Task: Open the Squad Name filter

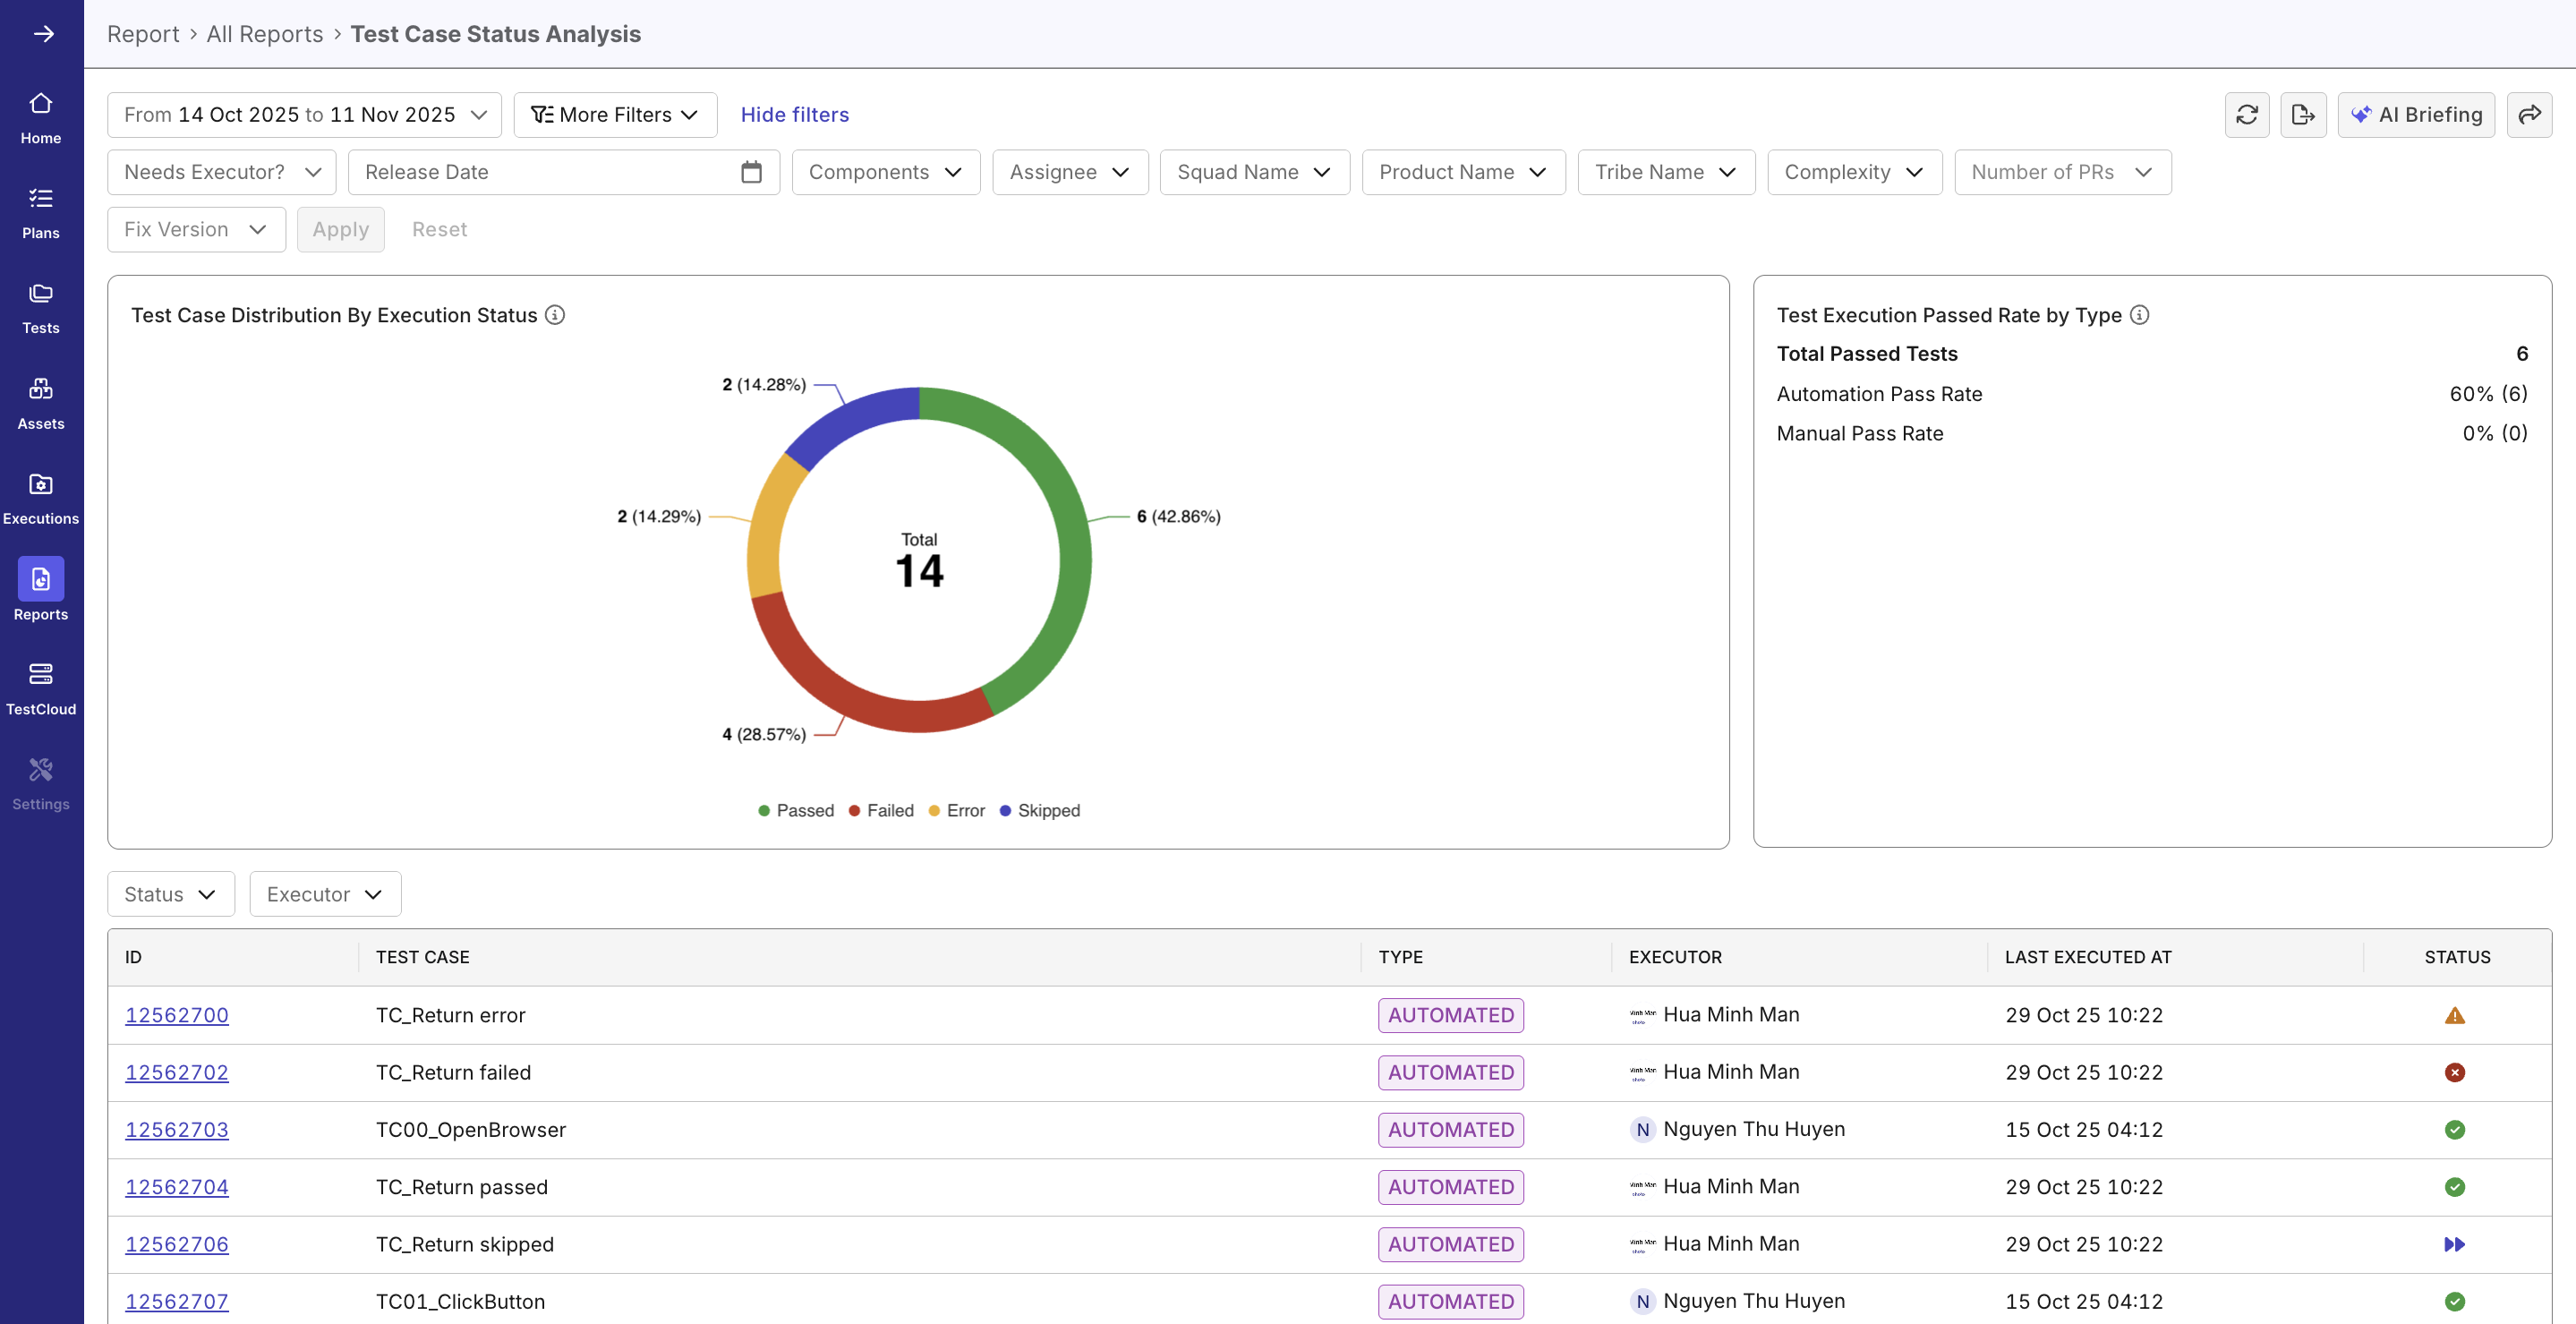Action: [x=1253, y=171]
